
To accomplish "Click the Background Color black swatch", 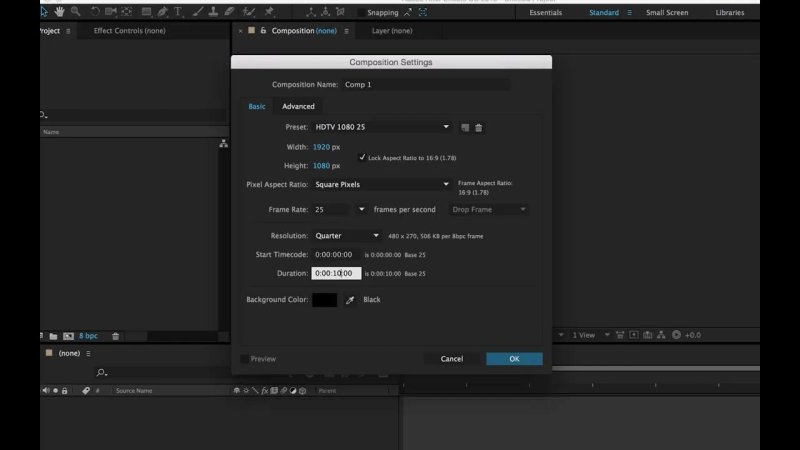I will coord(324,299).
